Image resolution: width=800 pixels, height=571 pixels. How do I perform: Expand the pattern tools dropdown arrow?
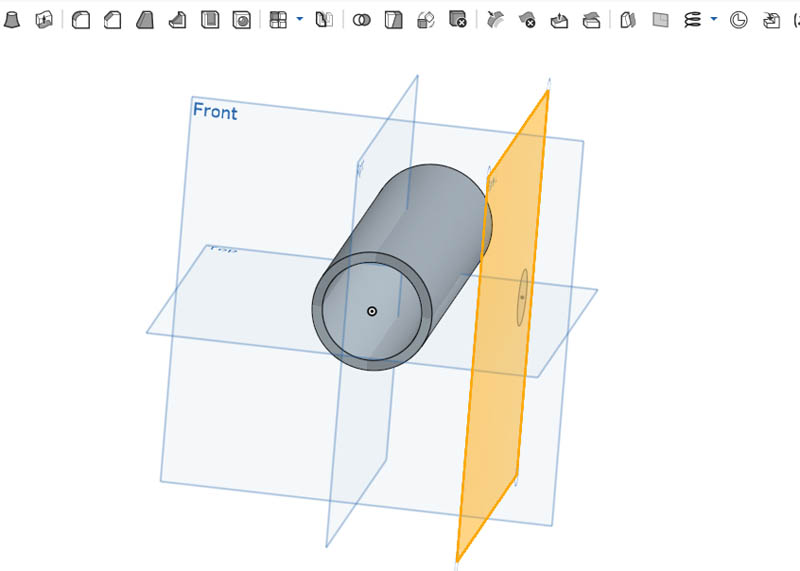coord(299,19)
